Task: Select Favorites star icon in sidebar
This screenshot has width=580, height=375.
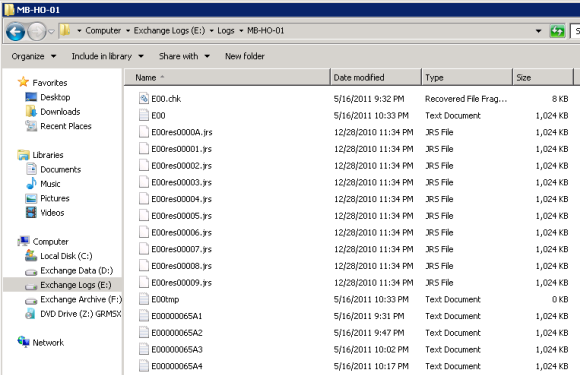Action: click(x=23, y=82)
